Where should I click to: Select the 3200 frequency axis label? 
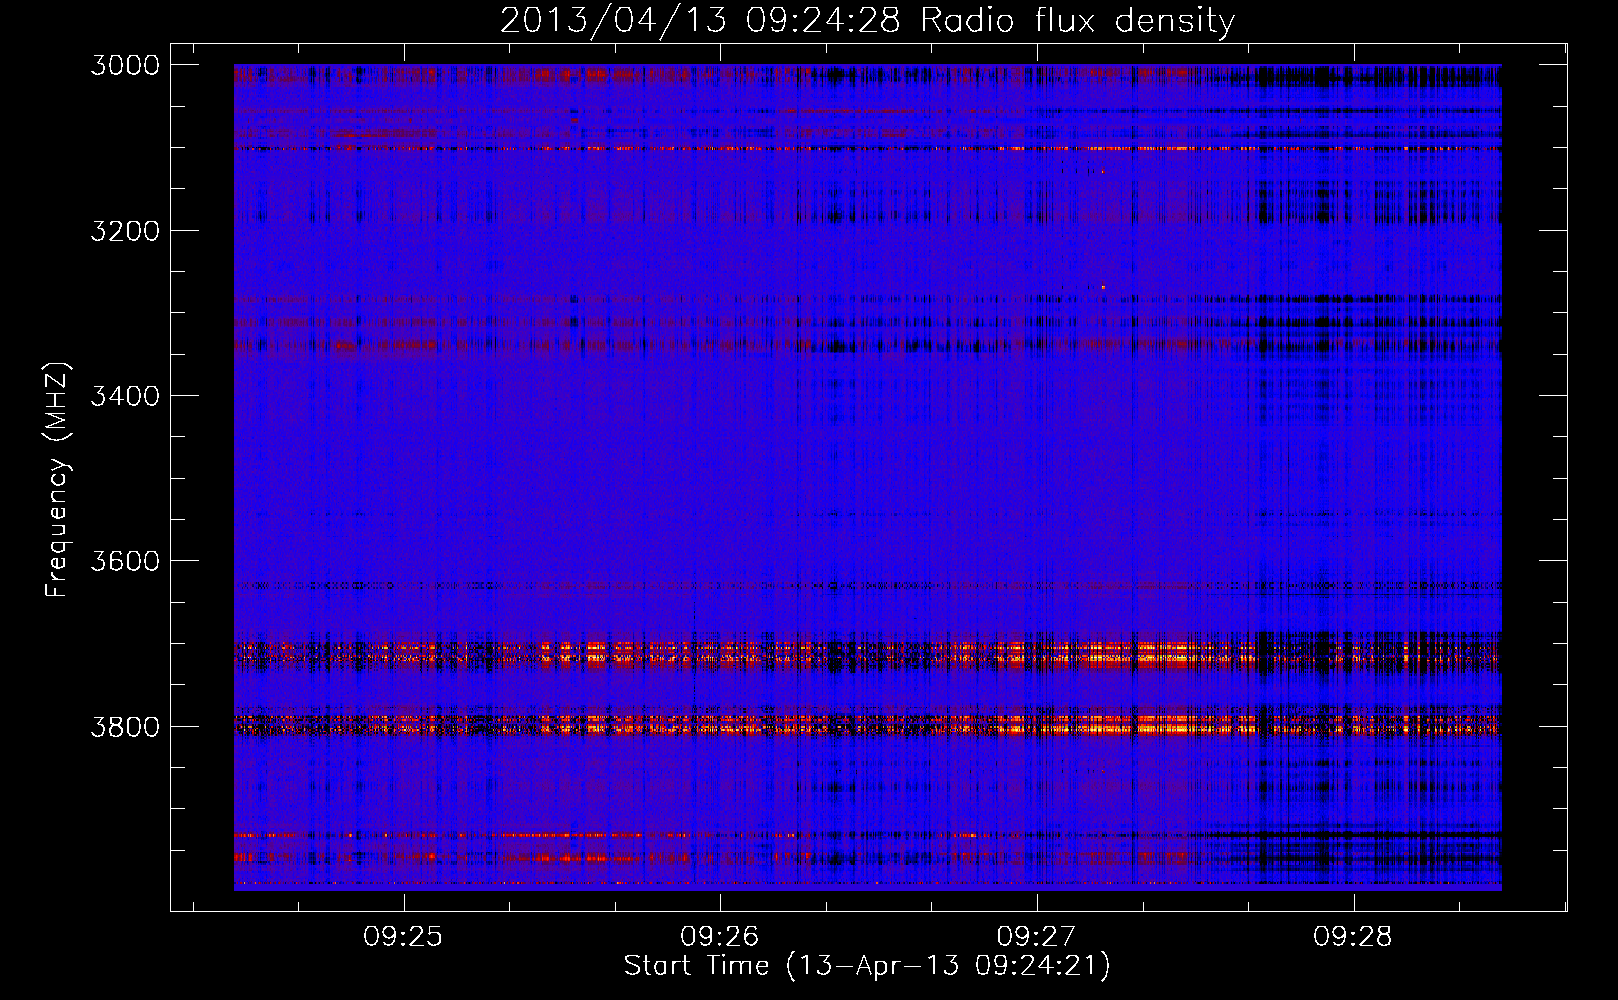125,231
